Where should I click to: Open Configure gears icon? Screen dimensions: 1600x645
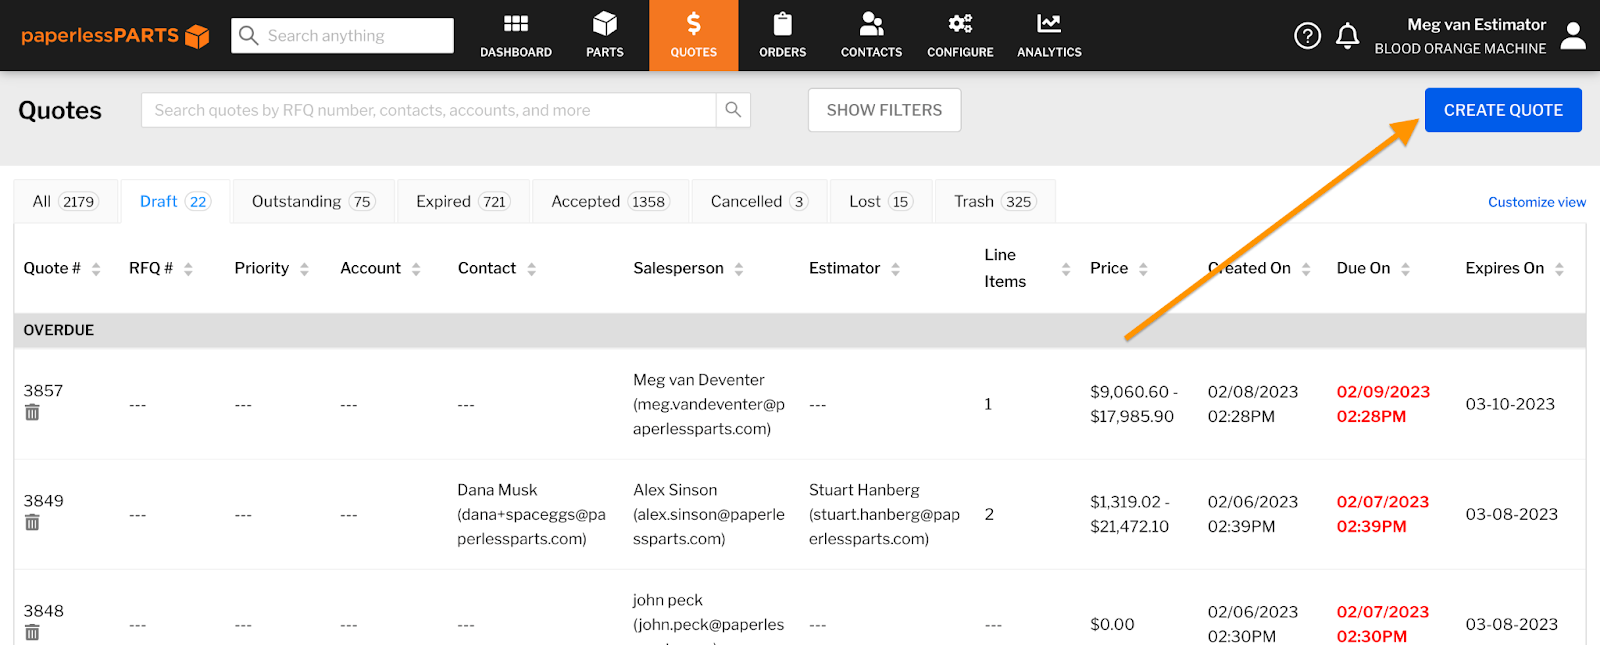tap(960, 24)
